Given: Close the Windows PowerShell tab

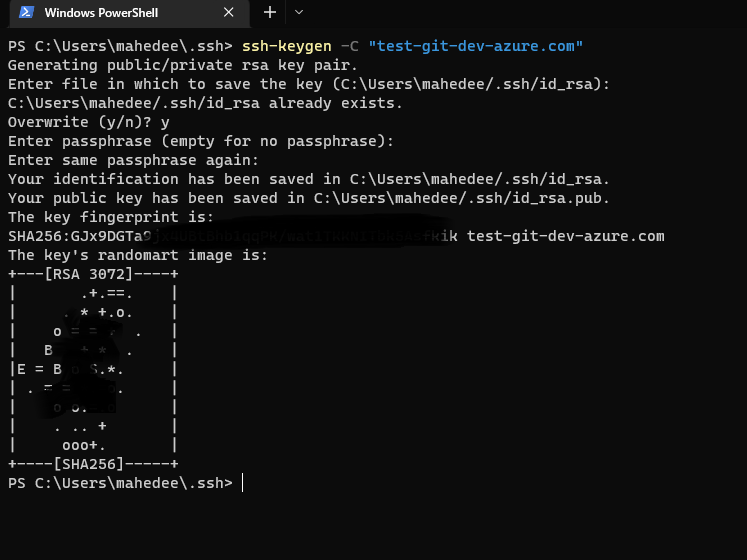Looking at the screenshot, I should pyautogui.click(x=229, y=12).
